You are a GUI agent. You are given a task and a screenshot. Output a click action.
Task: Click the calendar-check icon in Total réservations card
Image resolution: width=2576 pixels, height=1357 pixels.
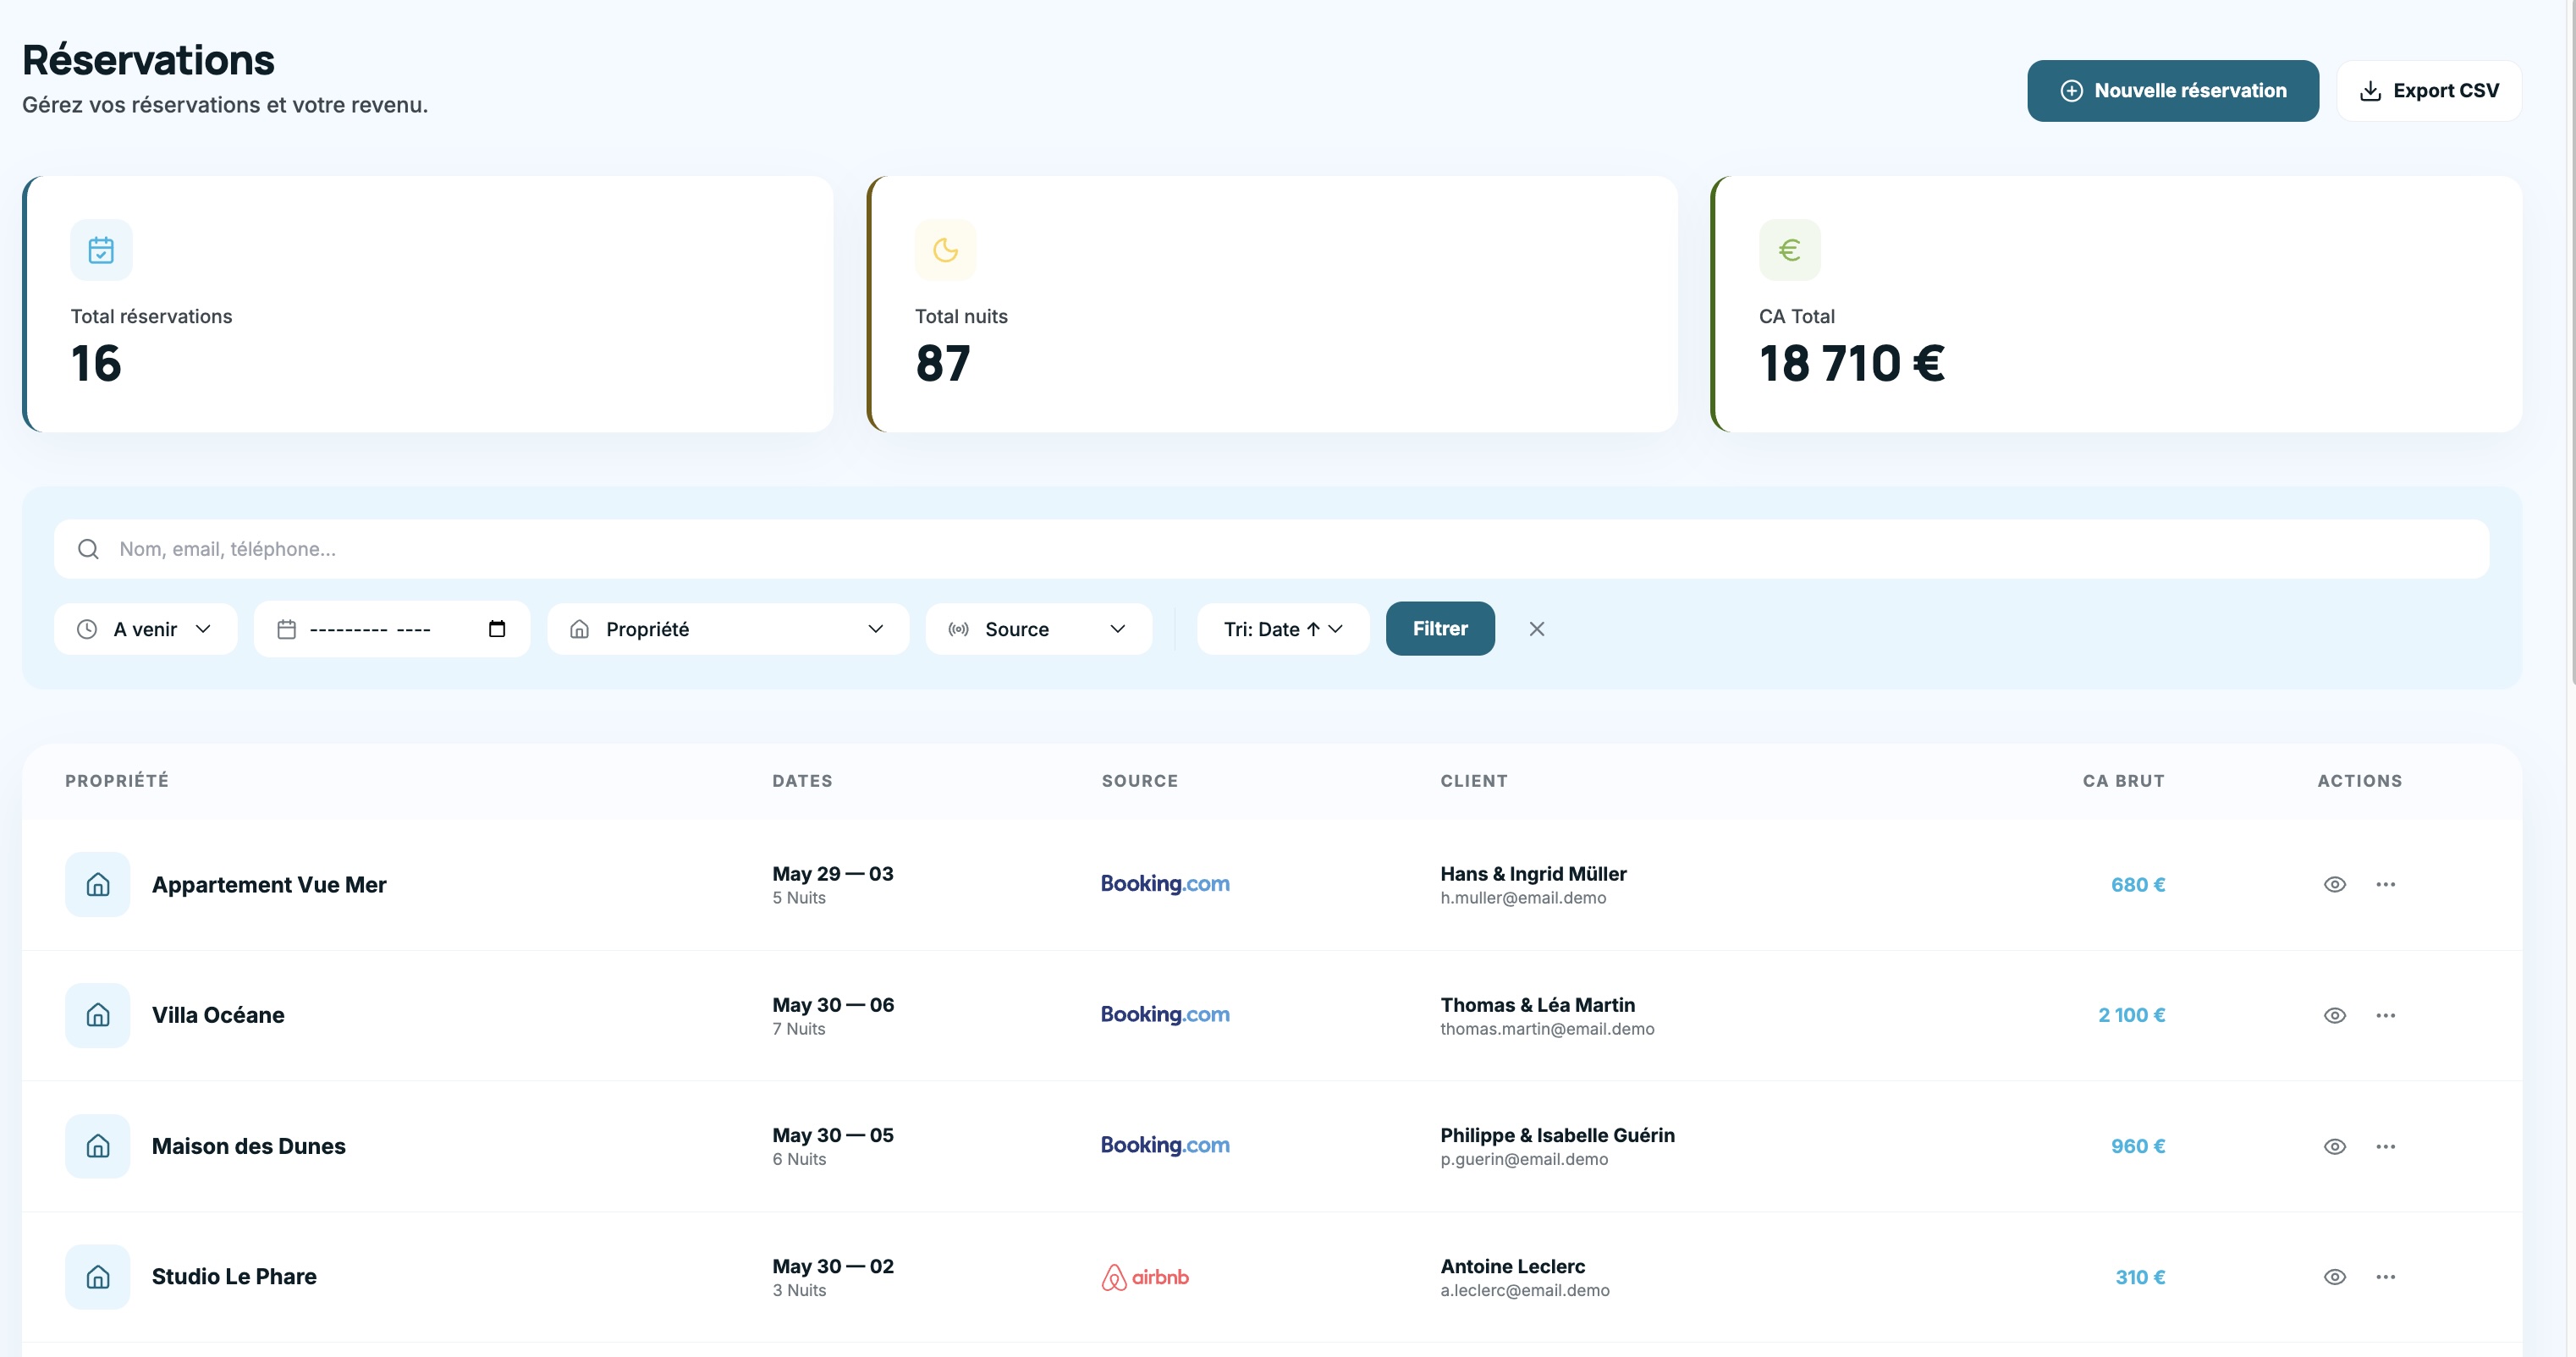(101, 250)
